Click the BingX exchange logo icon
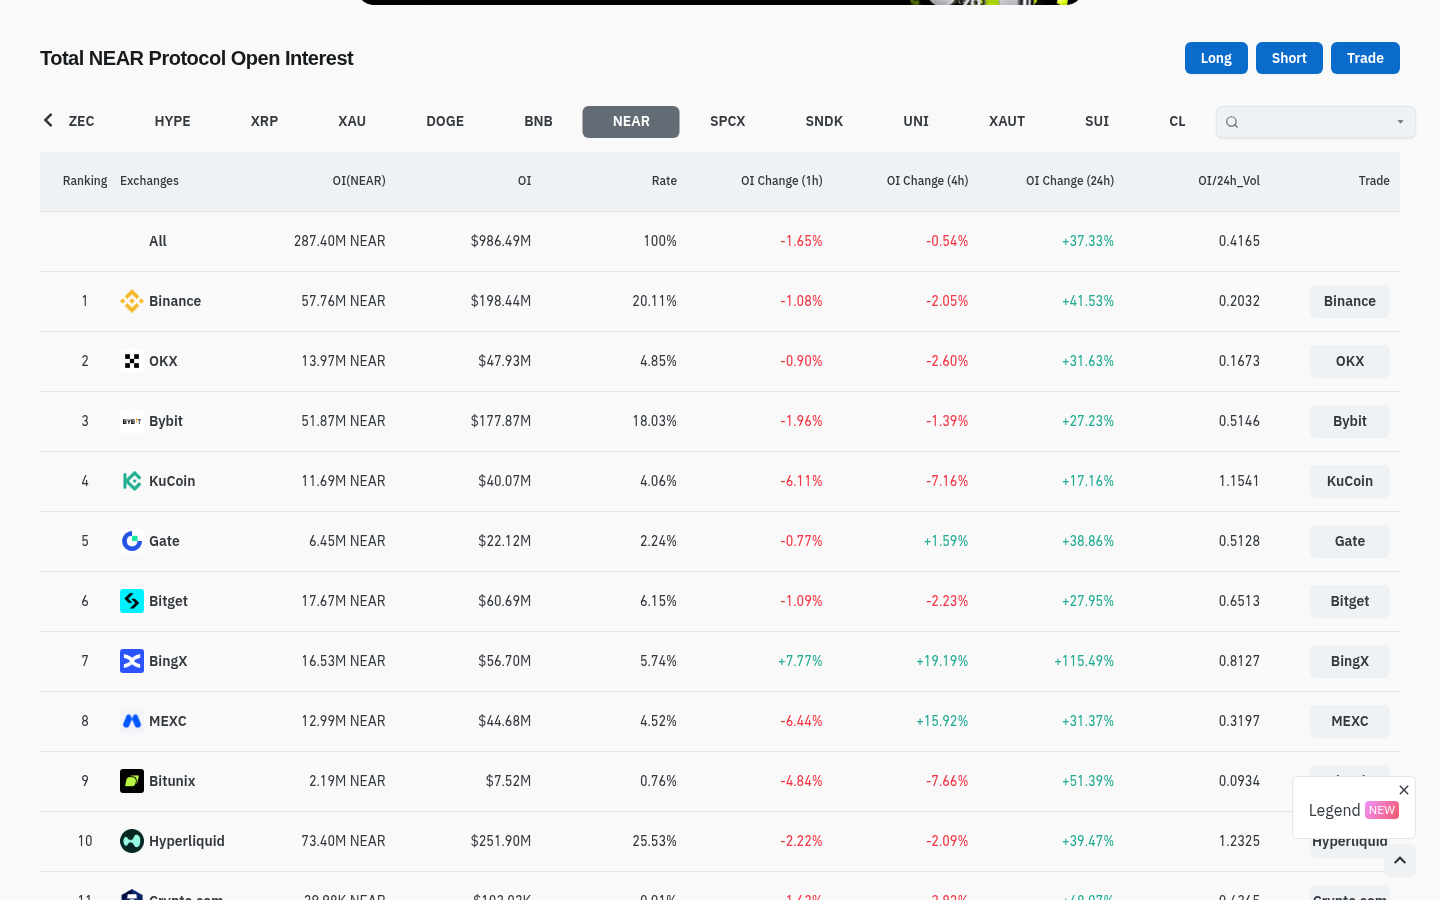This screenshot has height=900, width=1440. 132,661
